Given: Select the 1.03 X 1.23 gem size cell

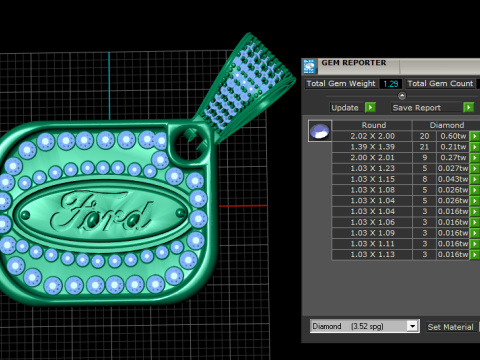Looking at the screenshot, I should point(372,168).
